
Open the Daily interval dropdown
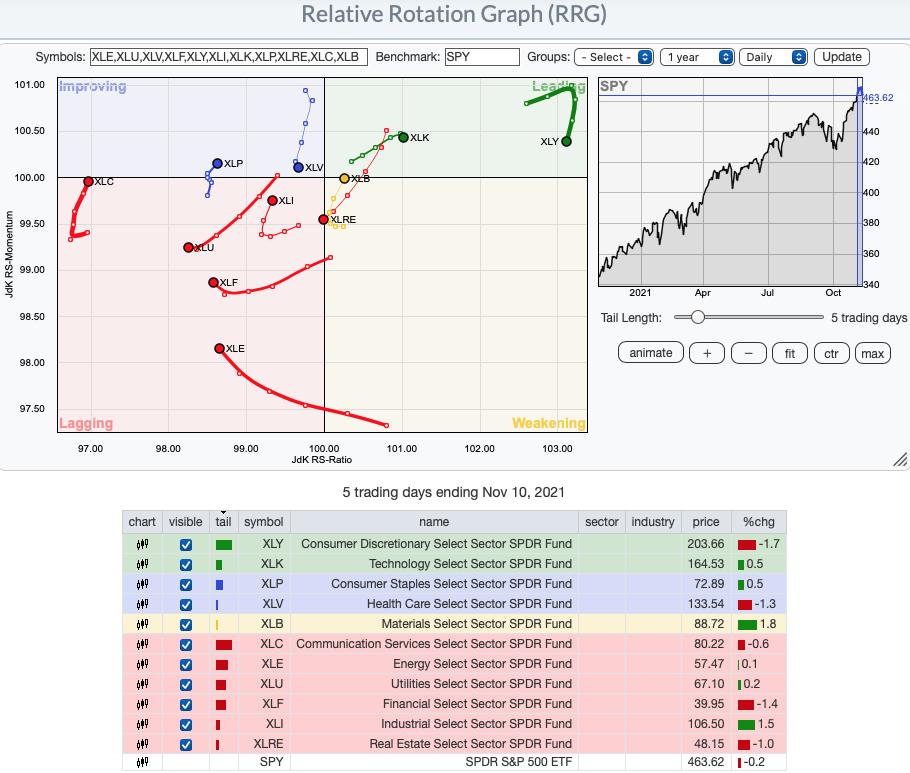click(x=773, y=57)
